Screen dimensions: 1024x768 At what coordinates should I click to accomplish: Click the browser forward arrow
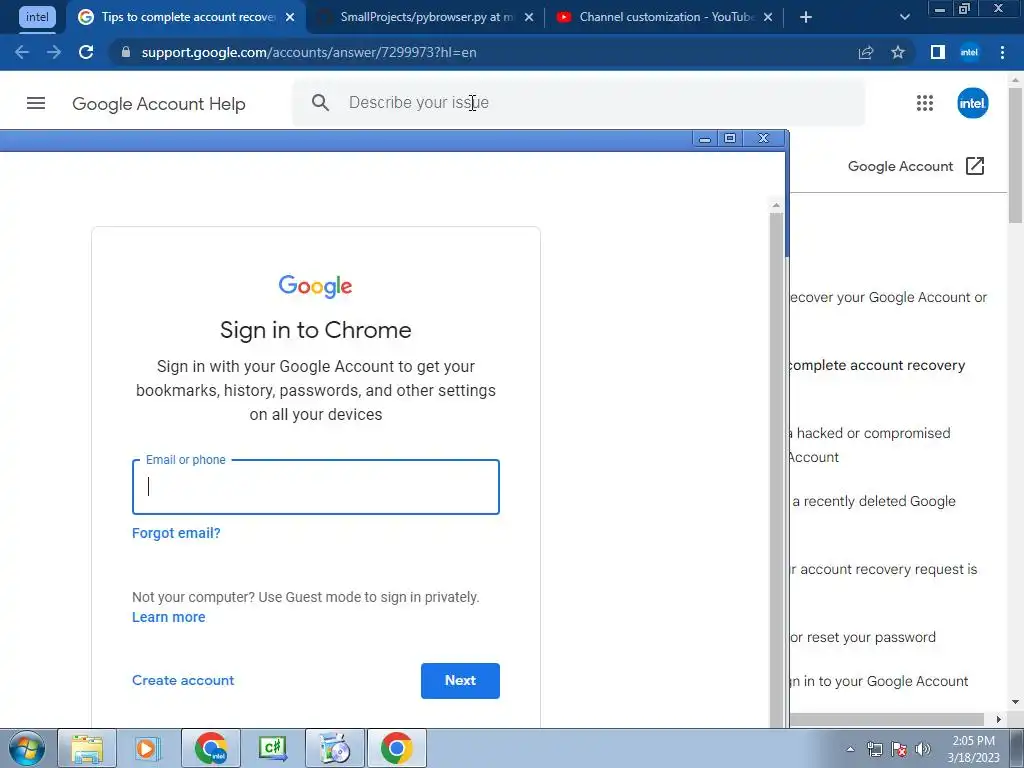pos(54,52)
